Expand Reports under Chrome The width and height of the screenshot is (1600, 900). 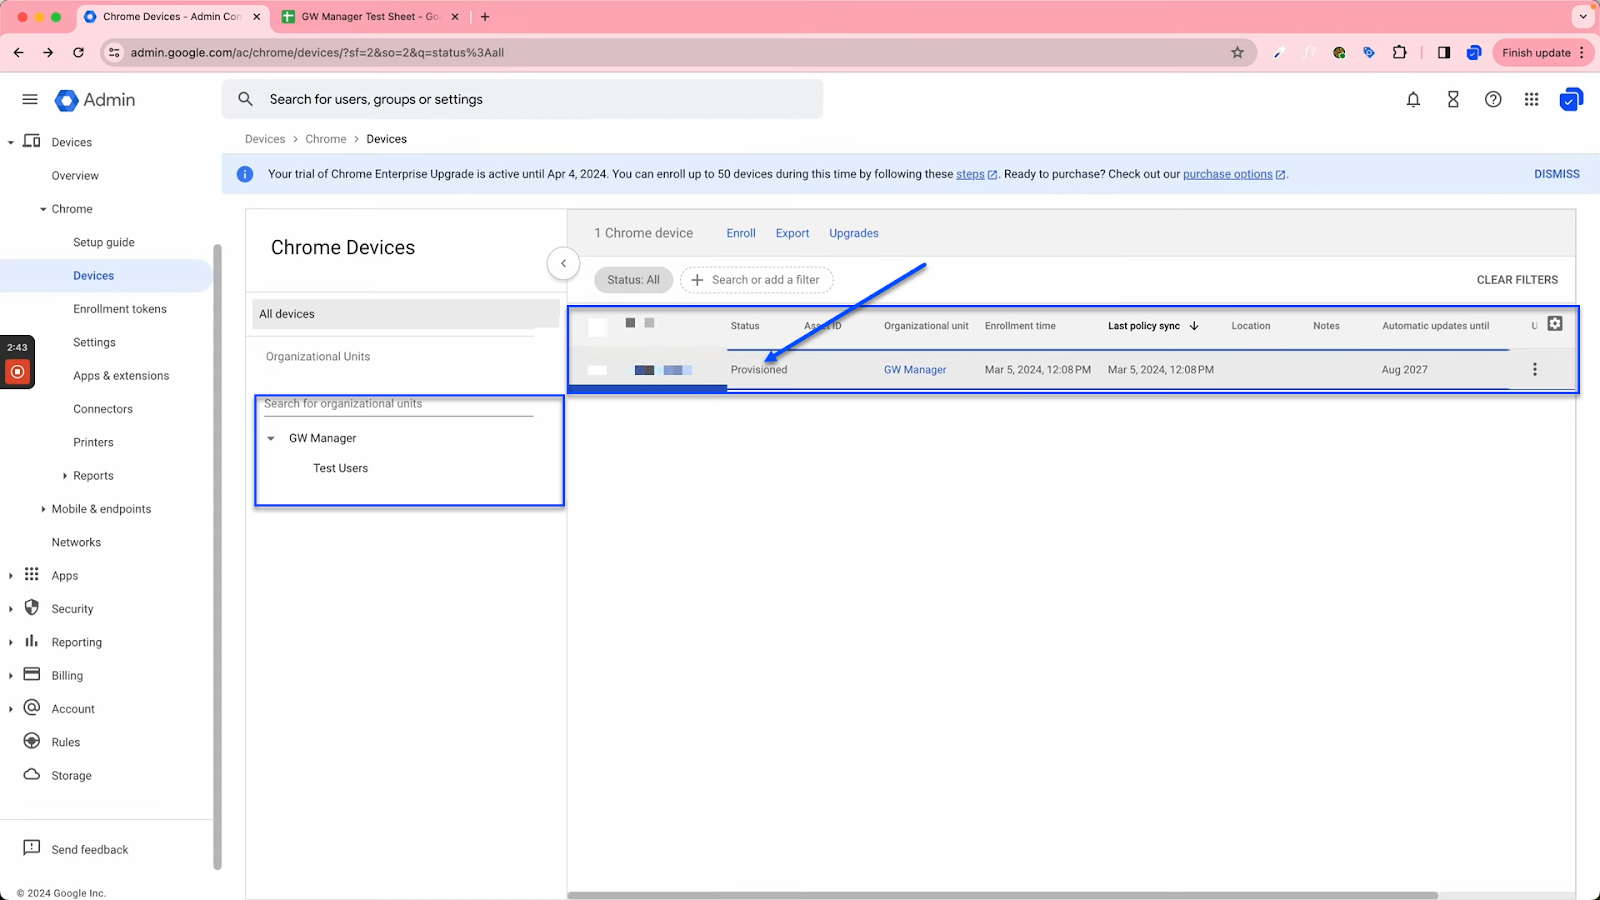[65, 476]
